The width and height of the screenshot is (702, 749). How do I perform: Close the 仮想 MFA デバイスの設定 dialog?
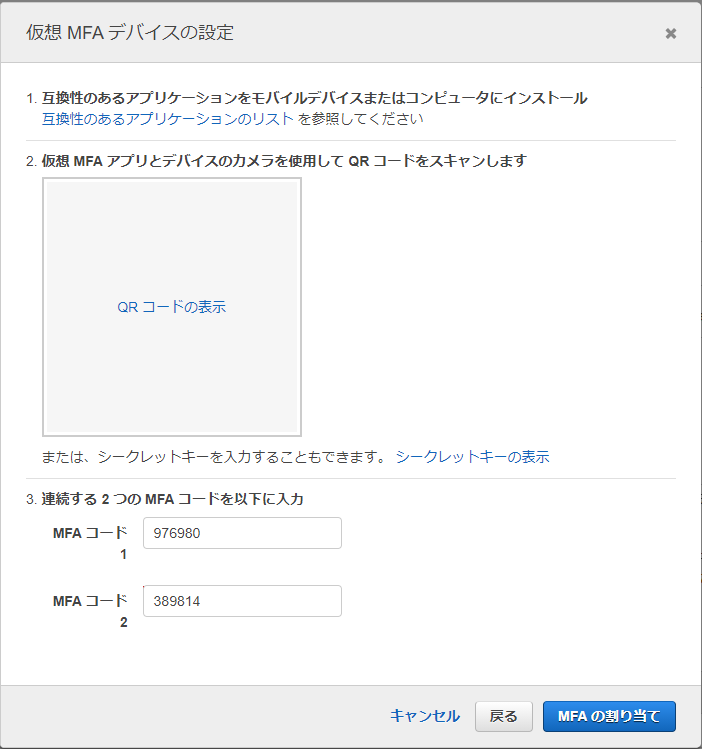(670, 33)
